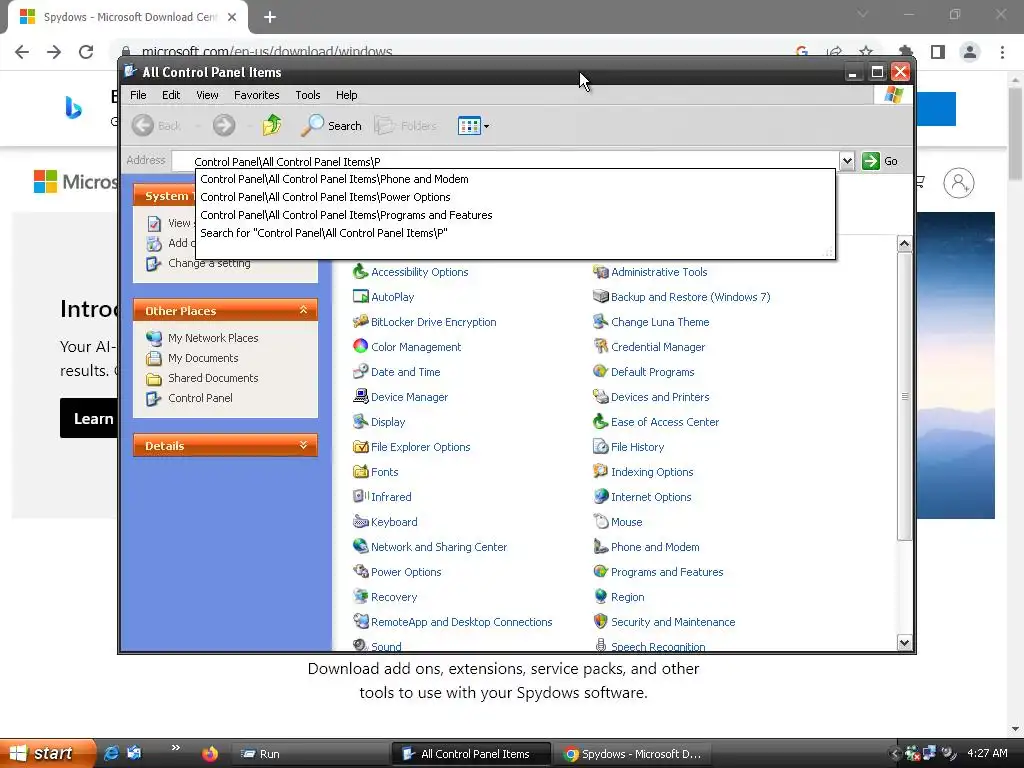
Task: Open the Help menu
Action: 346,95
